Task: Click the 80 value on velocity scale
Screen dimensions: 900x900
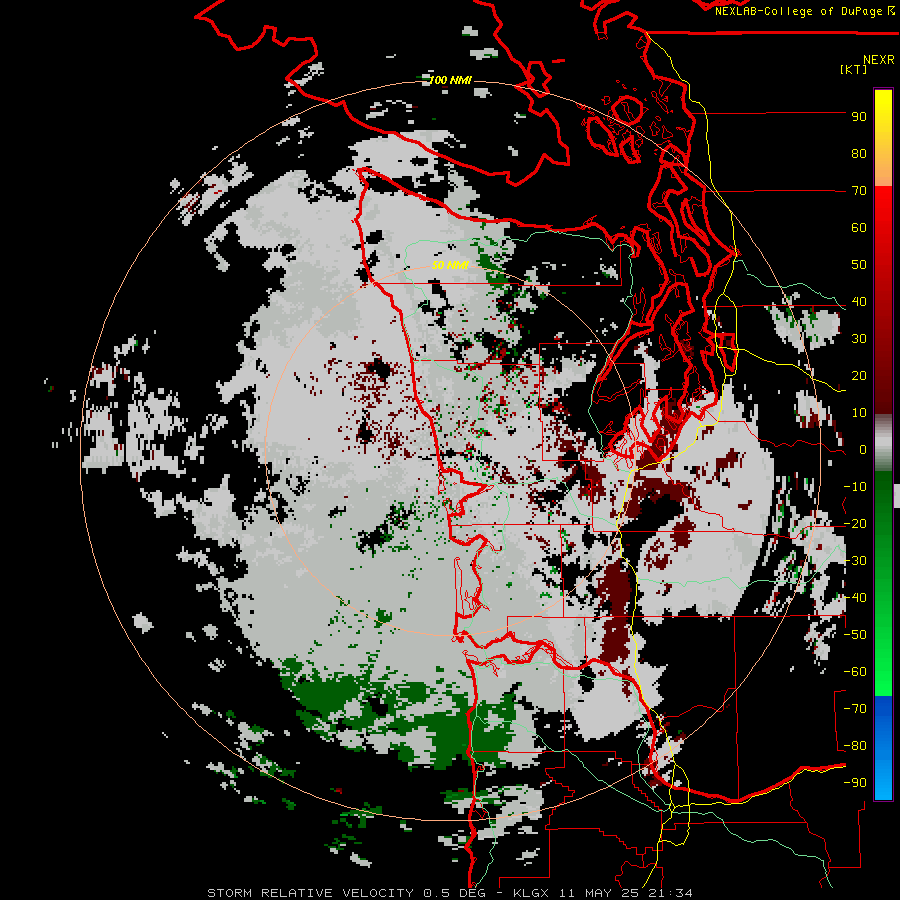Action: click(859, 154)
